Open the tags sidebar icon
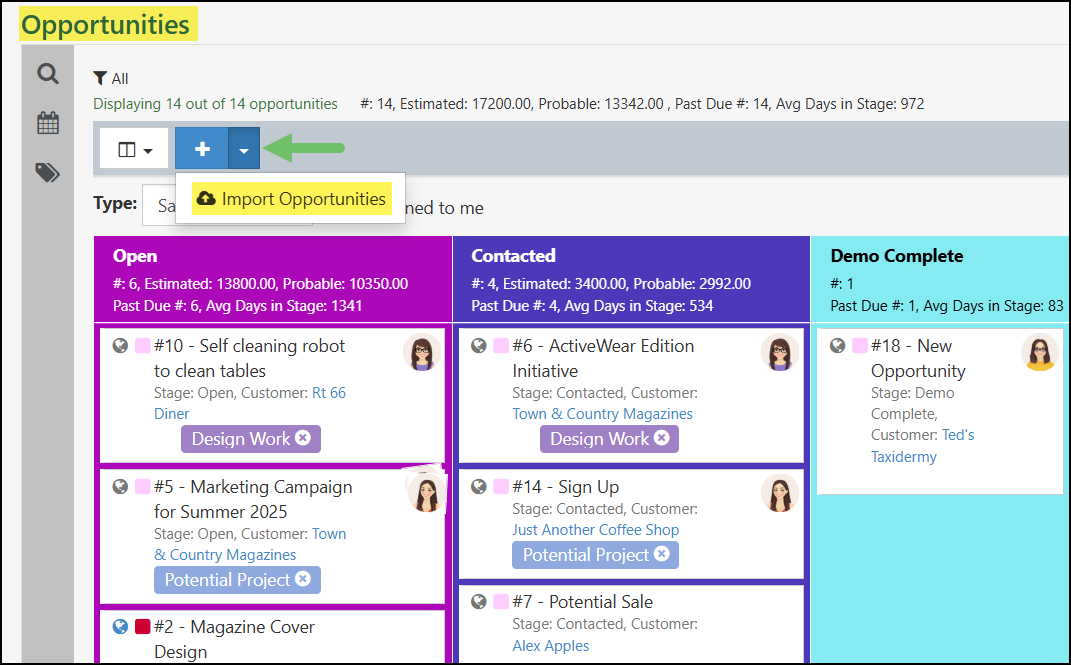 pos(48,173)
